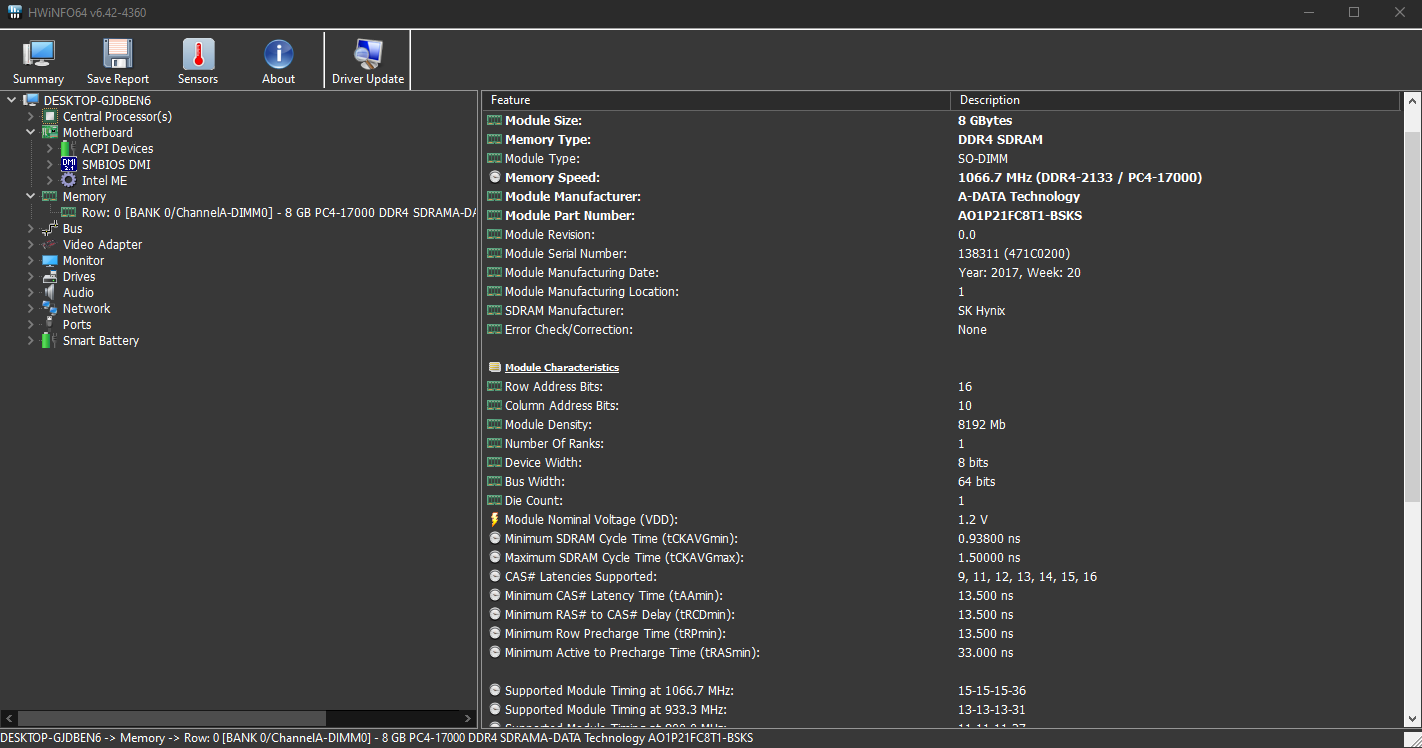
Task: Collapse the Memory node
Action: tap(31, 196)
